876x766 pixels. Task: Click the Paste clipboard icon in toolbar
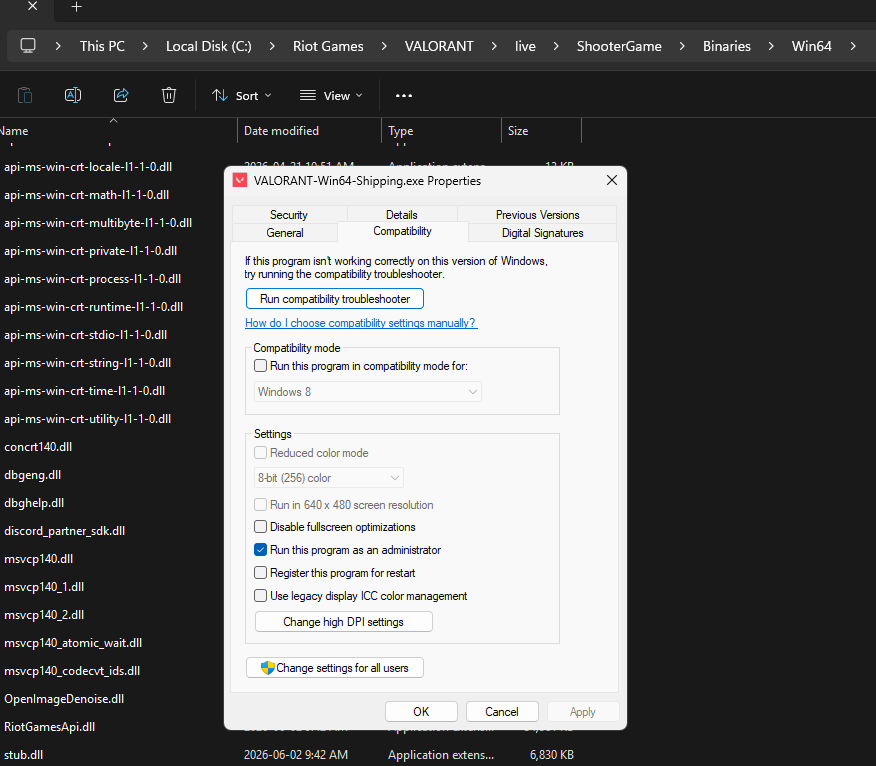point(25,96)
